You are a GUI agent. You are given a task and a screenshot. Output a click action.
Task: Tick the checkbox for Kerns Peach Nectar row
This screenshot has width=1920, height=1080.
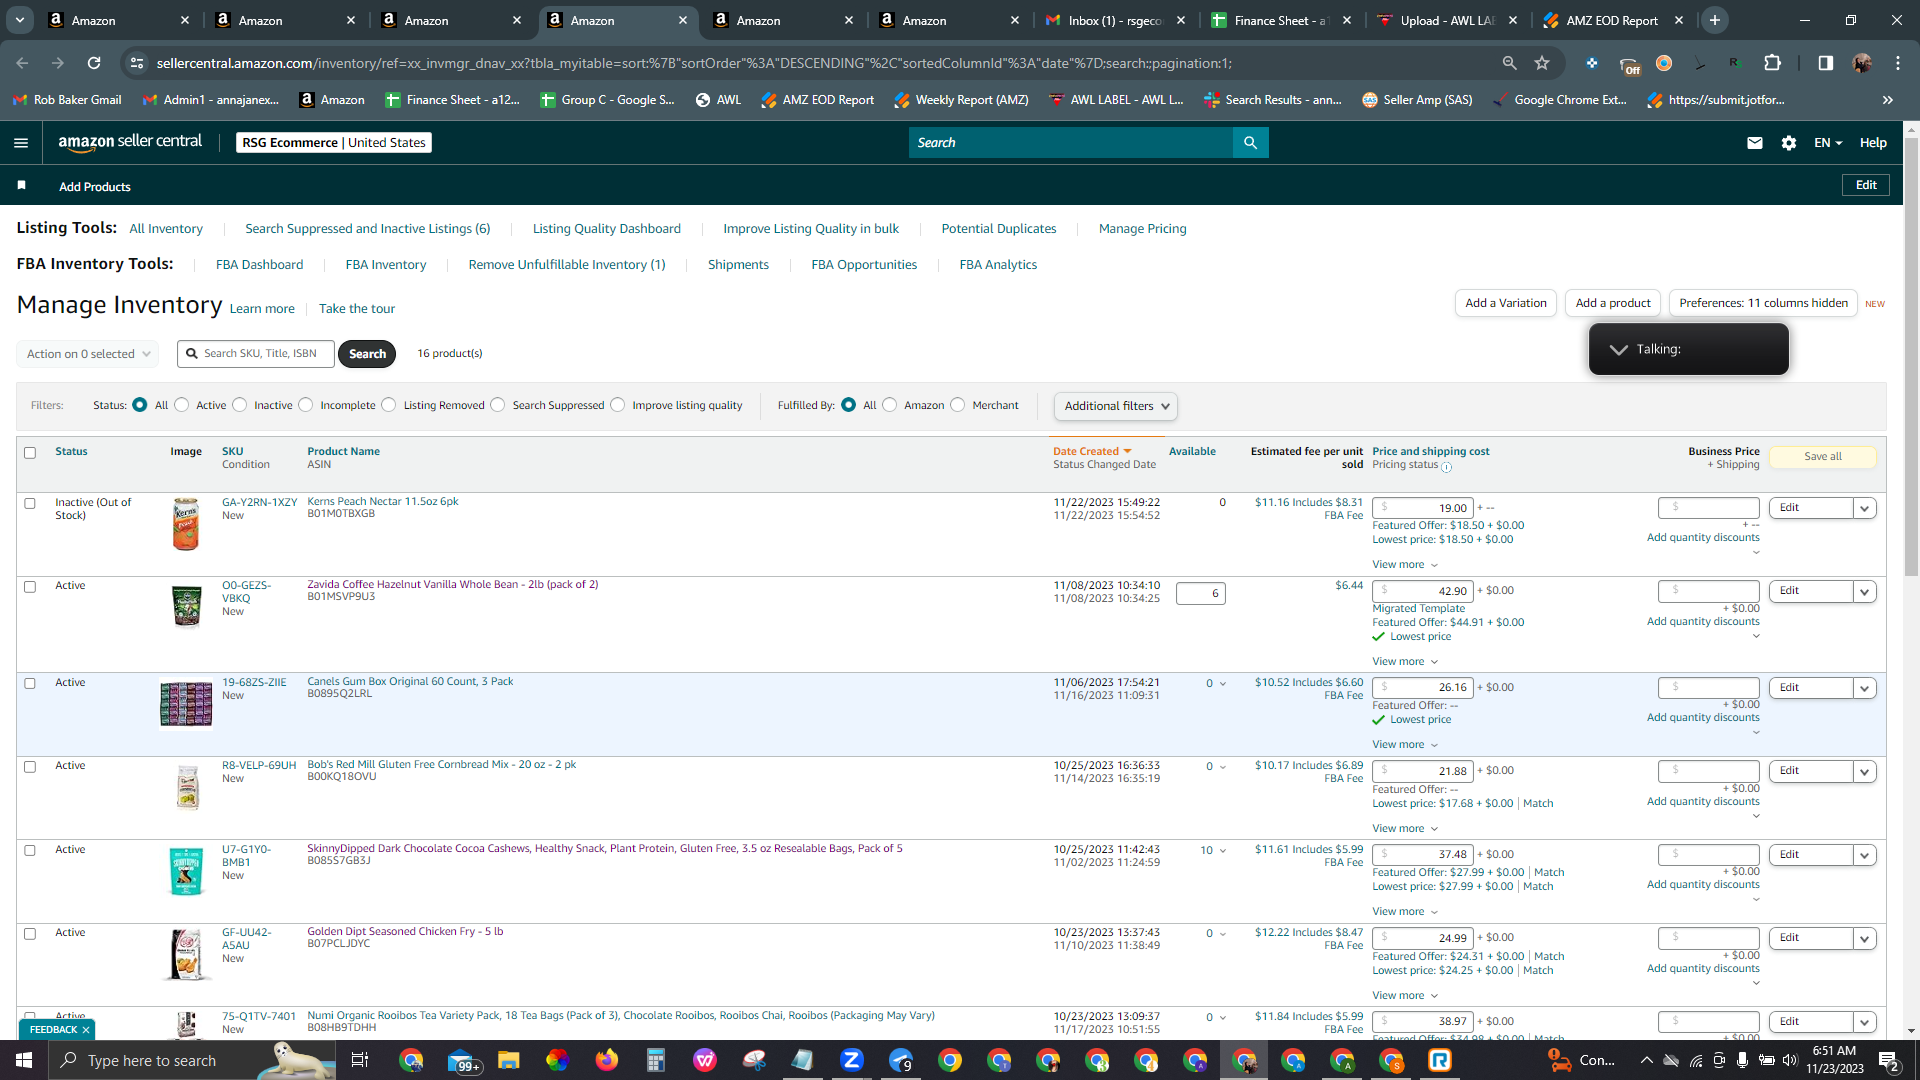(x=30, y=504)
